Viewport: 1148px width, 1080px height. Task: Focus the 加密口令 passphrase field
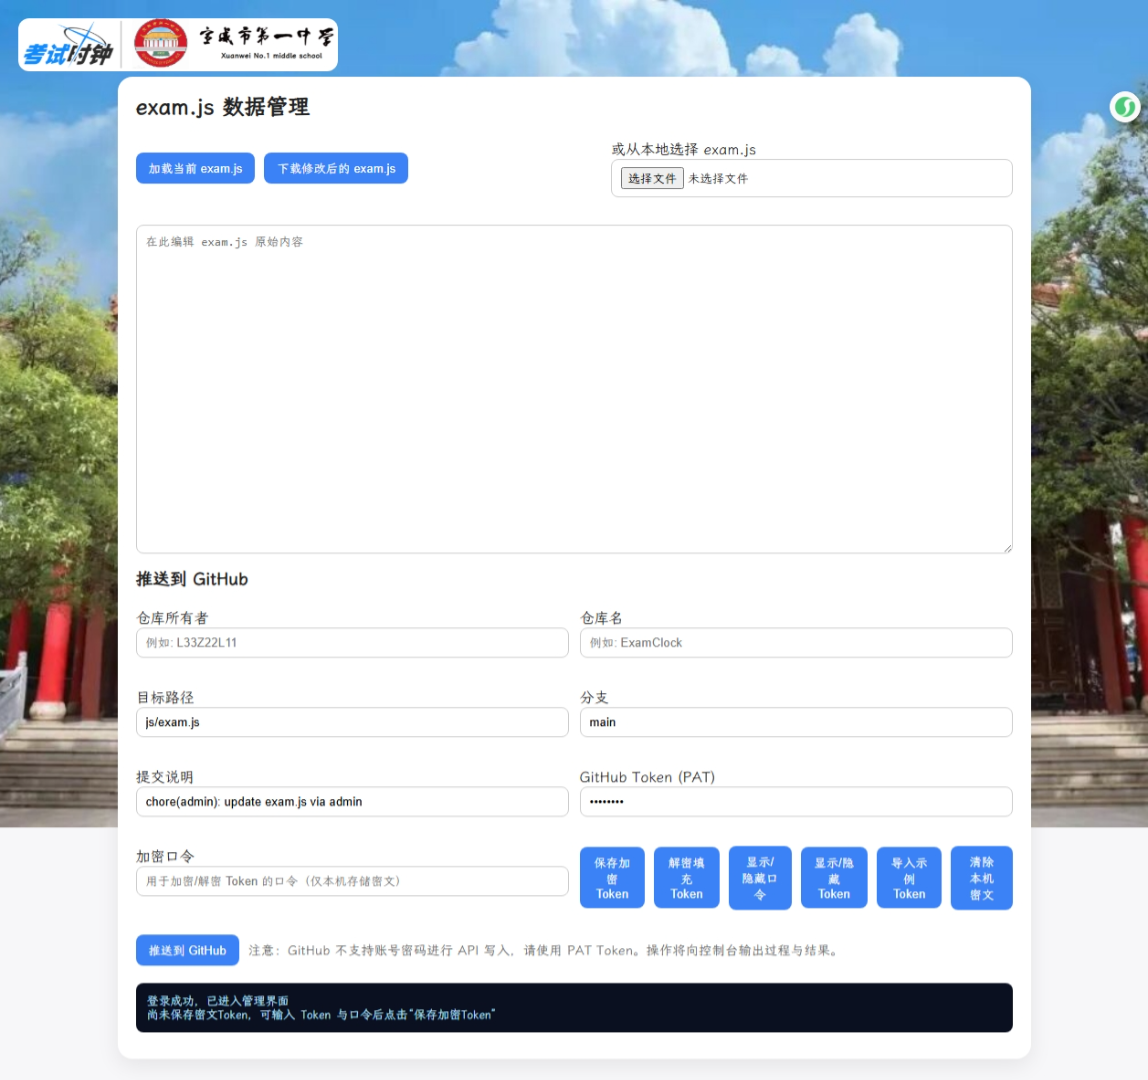coord(352,881)
